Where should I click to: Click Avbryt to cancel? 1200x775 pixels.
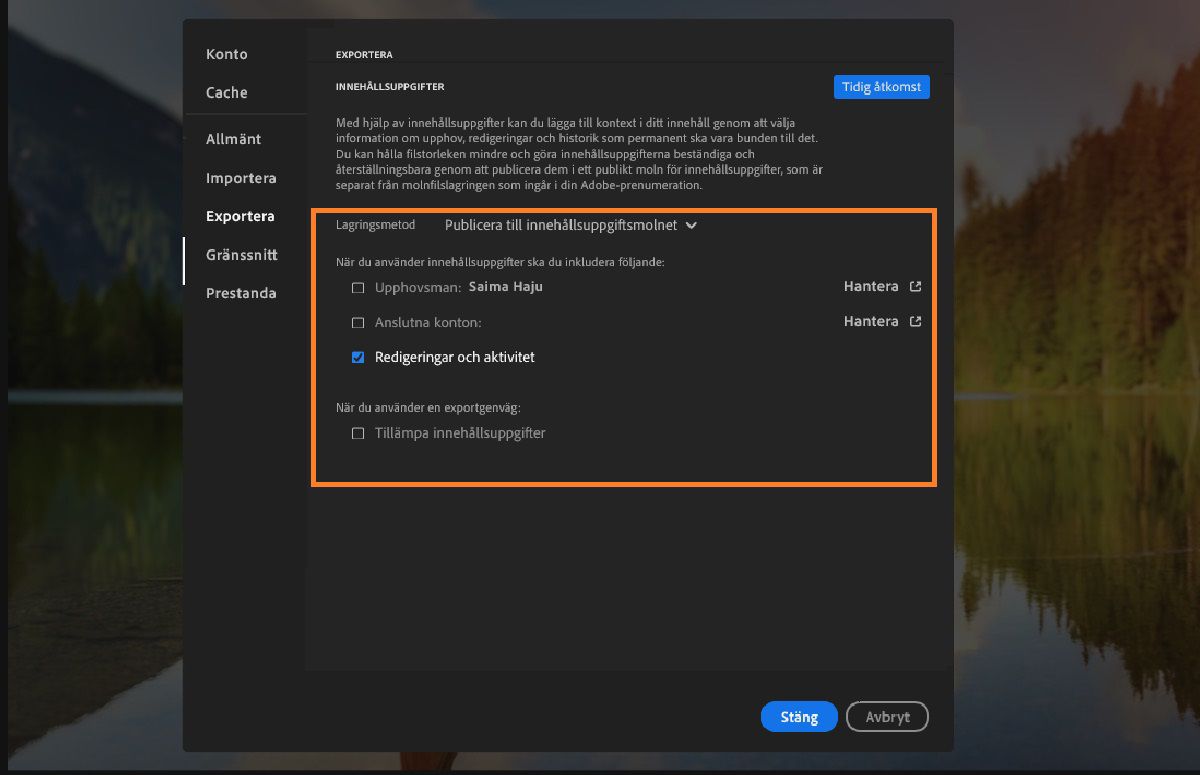coord(887,716)
